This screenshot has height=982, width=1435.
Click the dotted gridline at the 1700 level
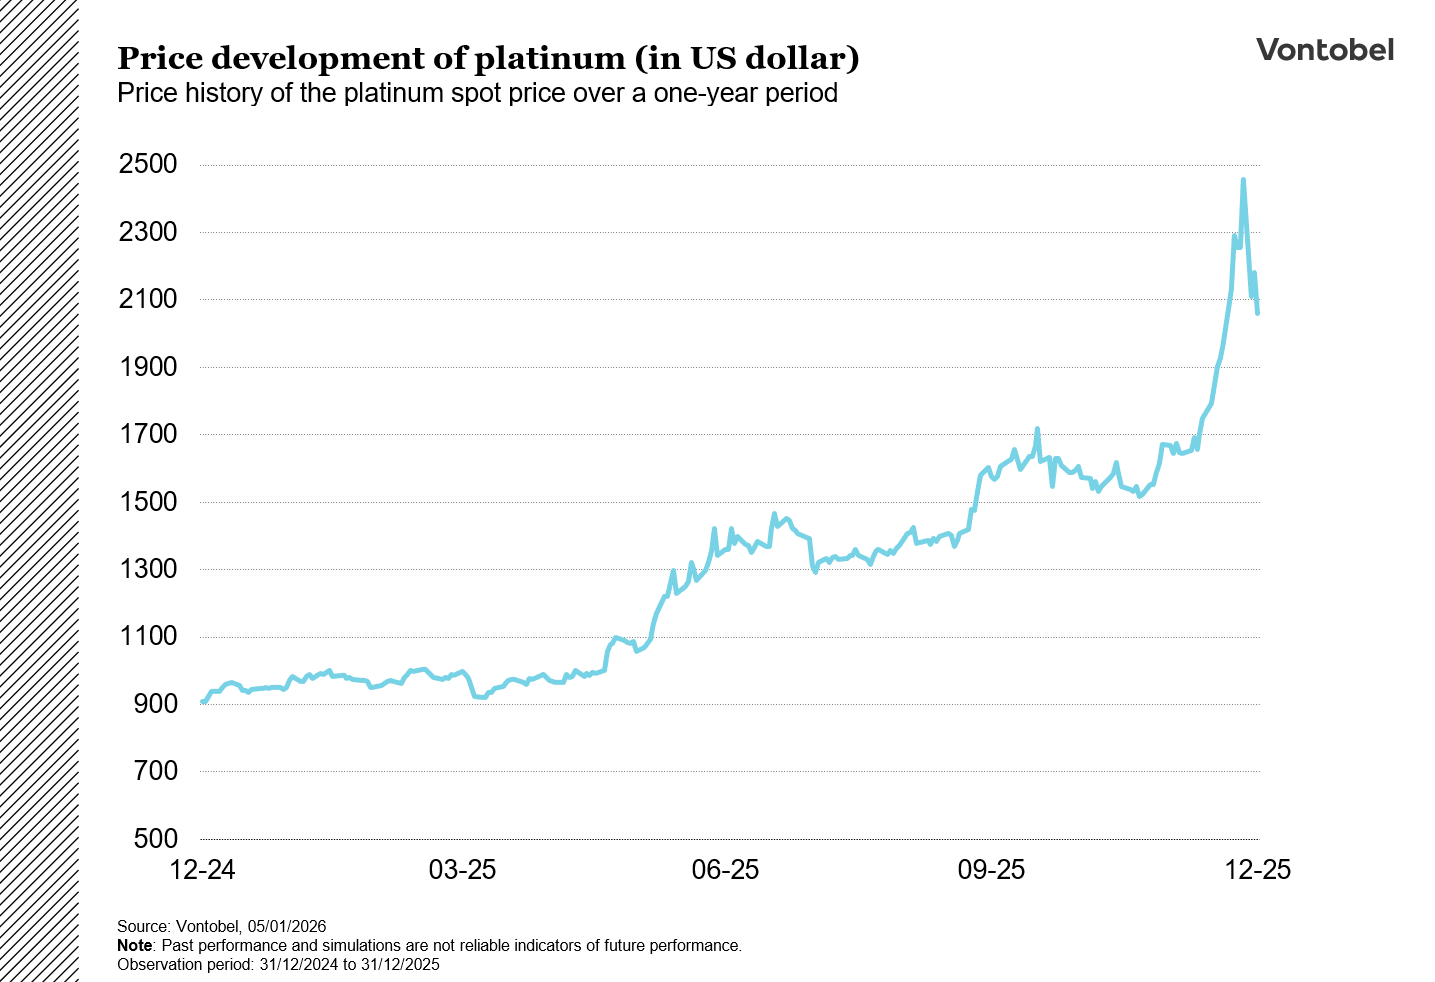point(700,434)
